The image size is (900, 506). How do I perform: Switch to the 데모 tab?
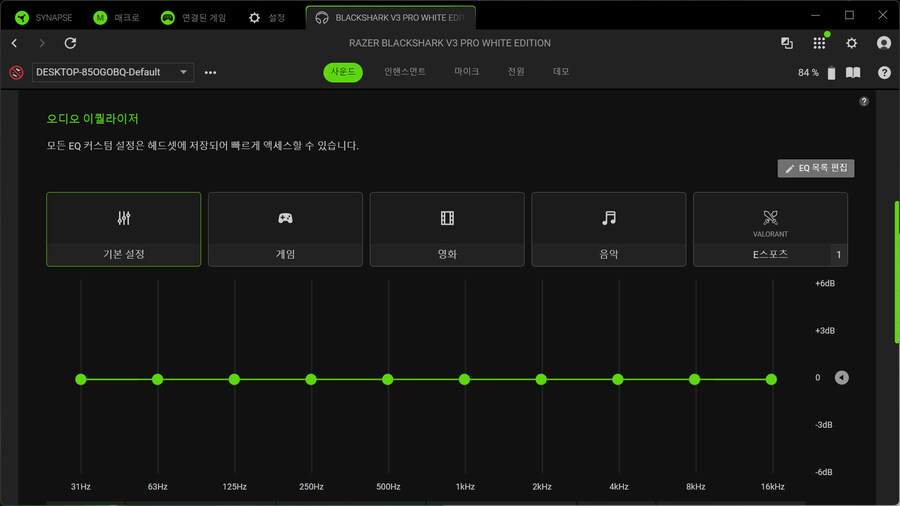click(561, 72)
